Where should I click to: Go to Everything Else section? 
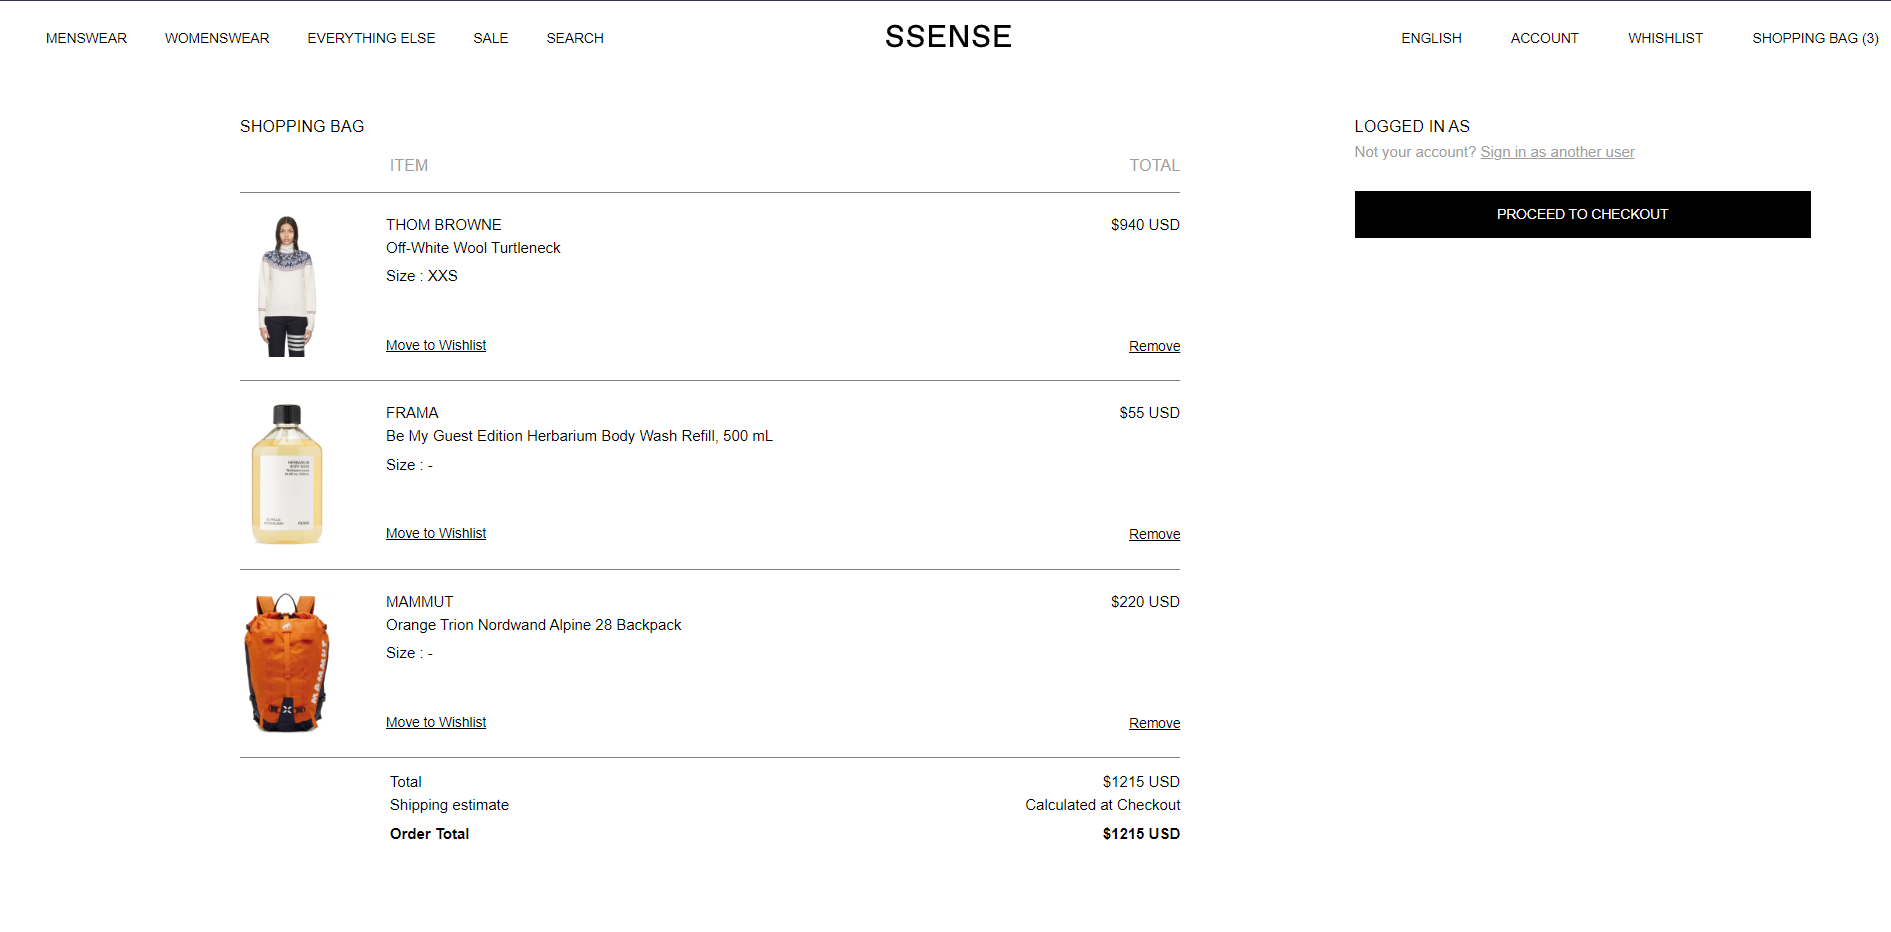coord(371,38)
